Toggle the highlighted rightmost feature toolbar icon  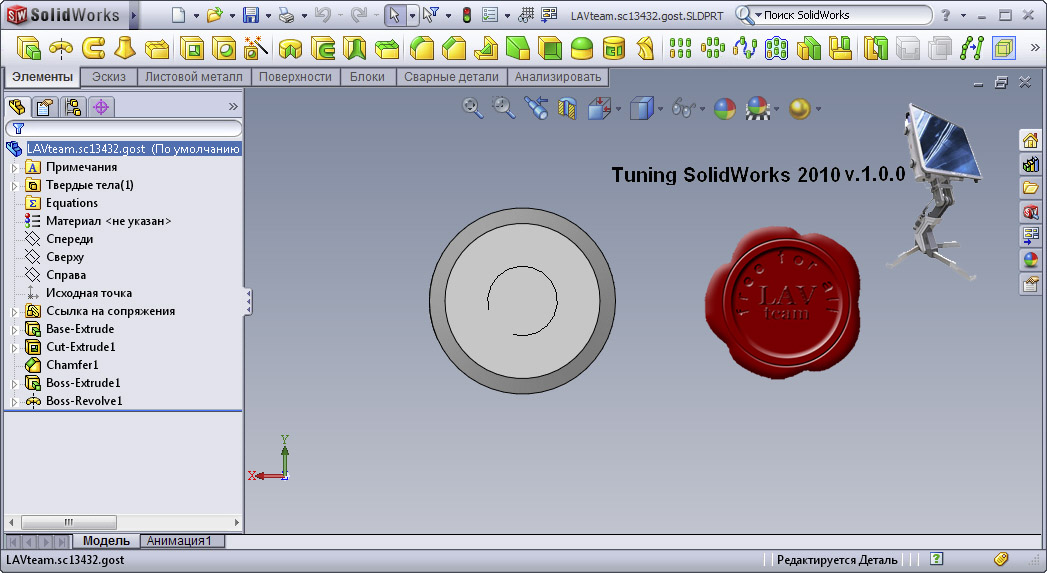pyautogui.click(x=1003, y=48)
